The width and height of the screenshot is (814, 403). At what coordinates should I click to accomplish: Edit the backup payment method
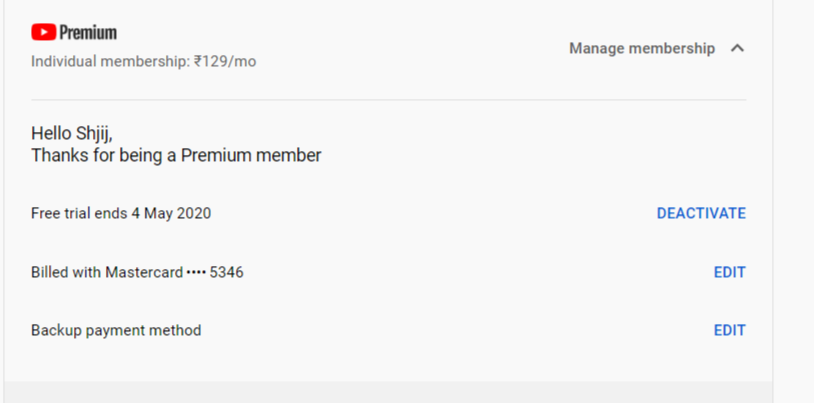pos(729,330)
